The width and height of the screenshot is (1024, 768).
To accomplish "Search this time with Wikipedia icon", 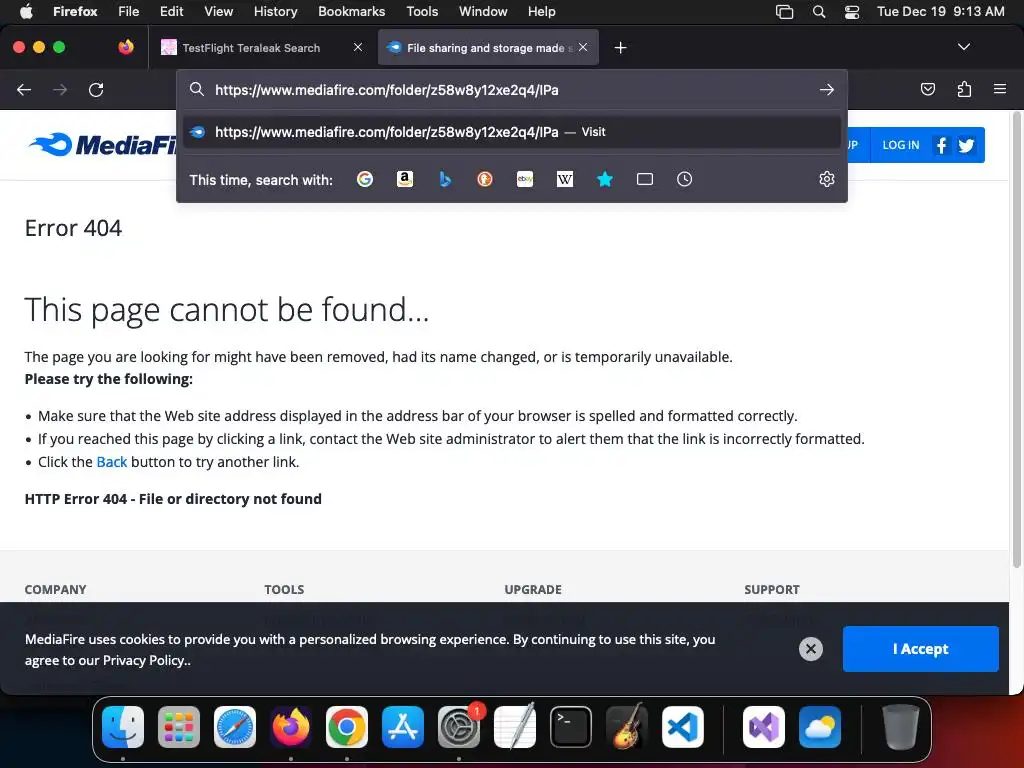I will tap(565, 179).
